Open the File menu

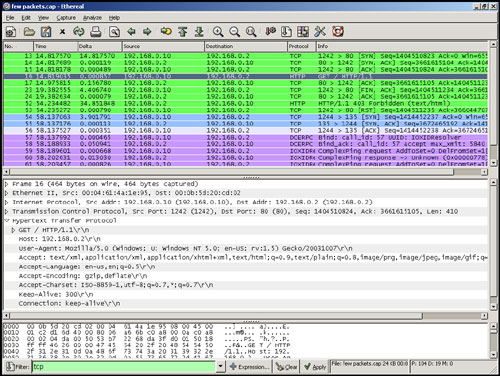coord(10,18)
